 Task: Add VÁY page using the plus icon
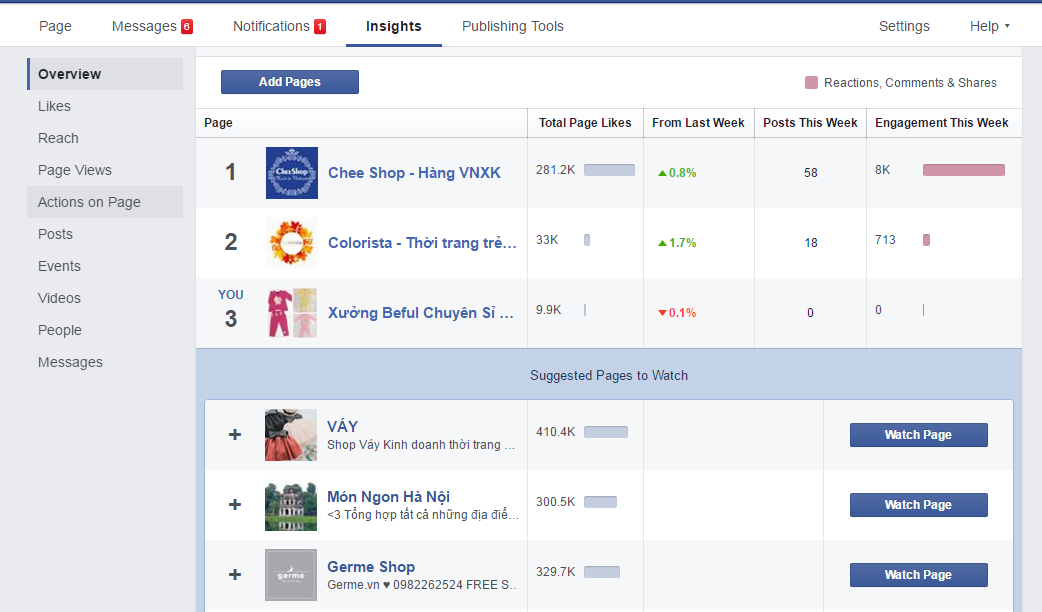pyautogui.click(x=234, y=434)
